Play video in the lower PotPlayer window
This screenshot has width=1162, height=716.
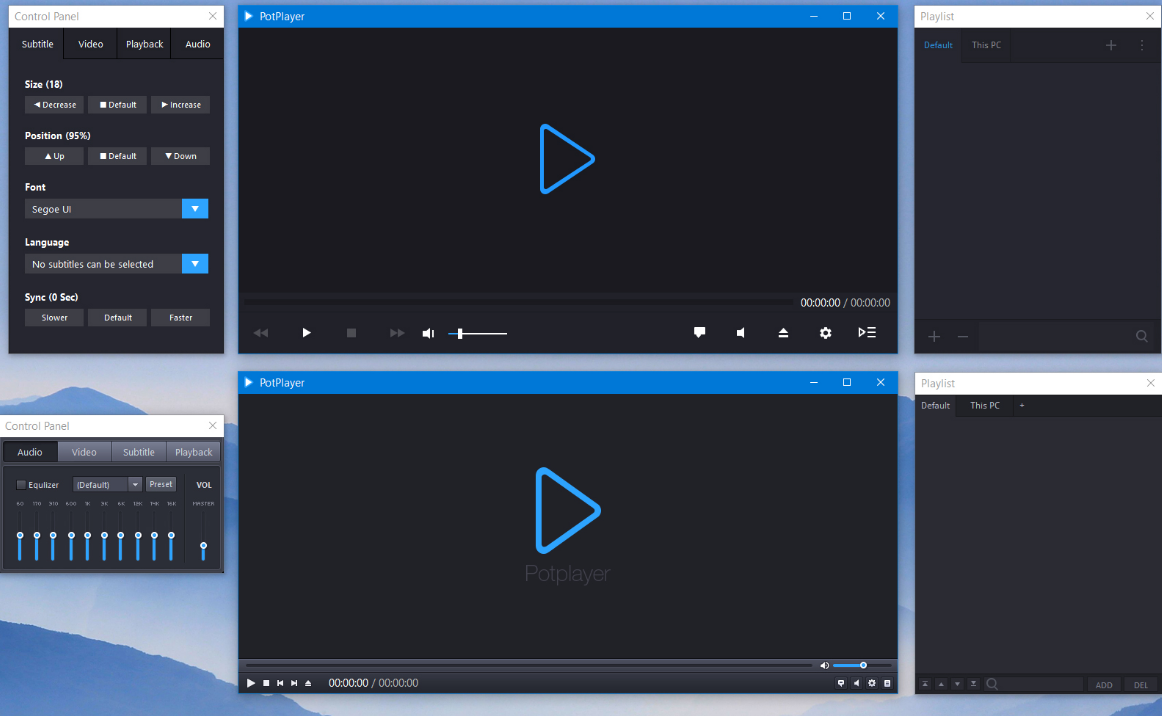[x=250, y=683]
